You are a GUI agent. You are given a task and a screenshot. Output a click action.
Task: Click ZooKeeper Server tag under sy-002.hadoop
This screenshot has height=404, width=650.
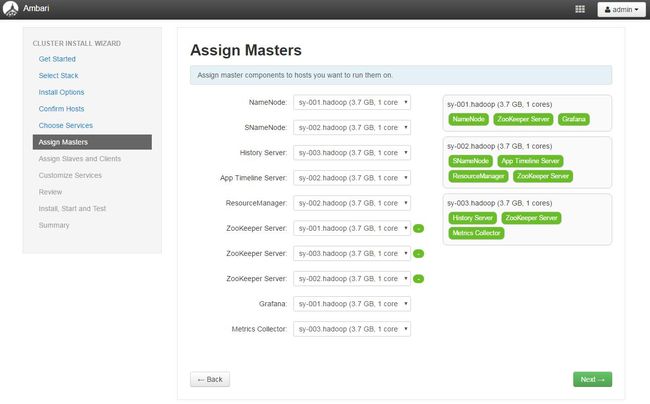click(x=543, y=177)
